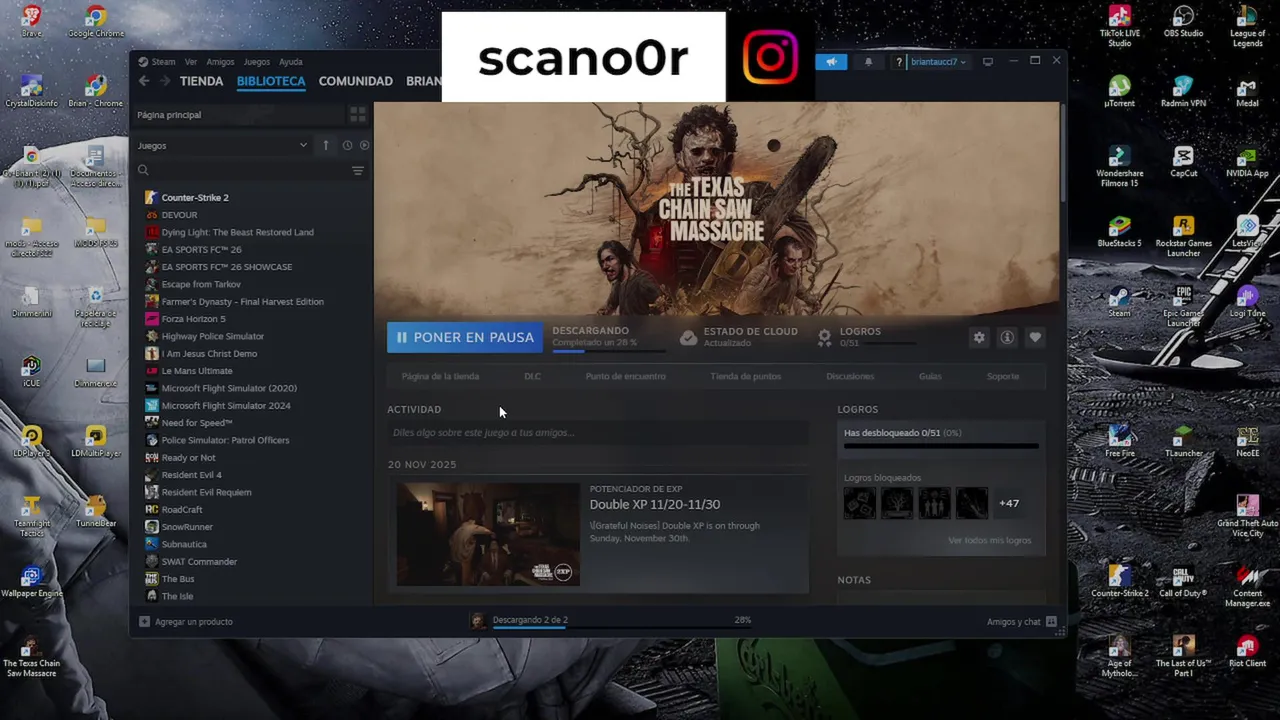Open the Juegos collection dropdown
The width and height of the screenshot is (1280, 720).
pos(222,145)
